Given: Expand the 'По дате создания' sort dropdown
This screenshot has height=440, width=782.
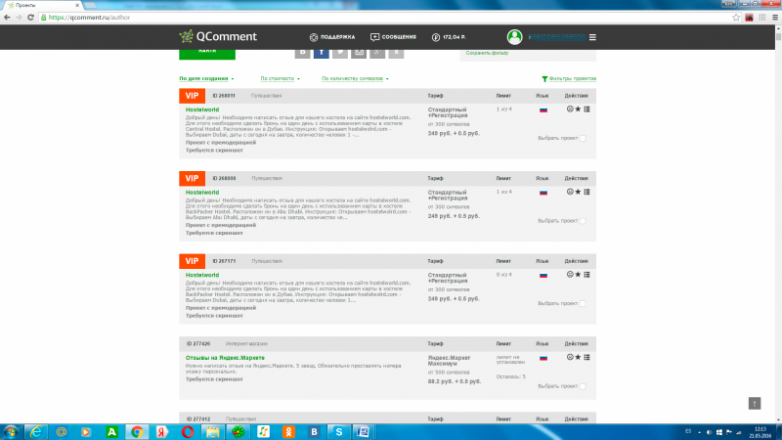Looking at the screenshot, I should click(206, 78).
